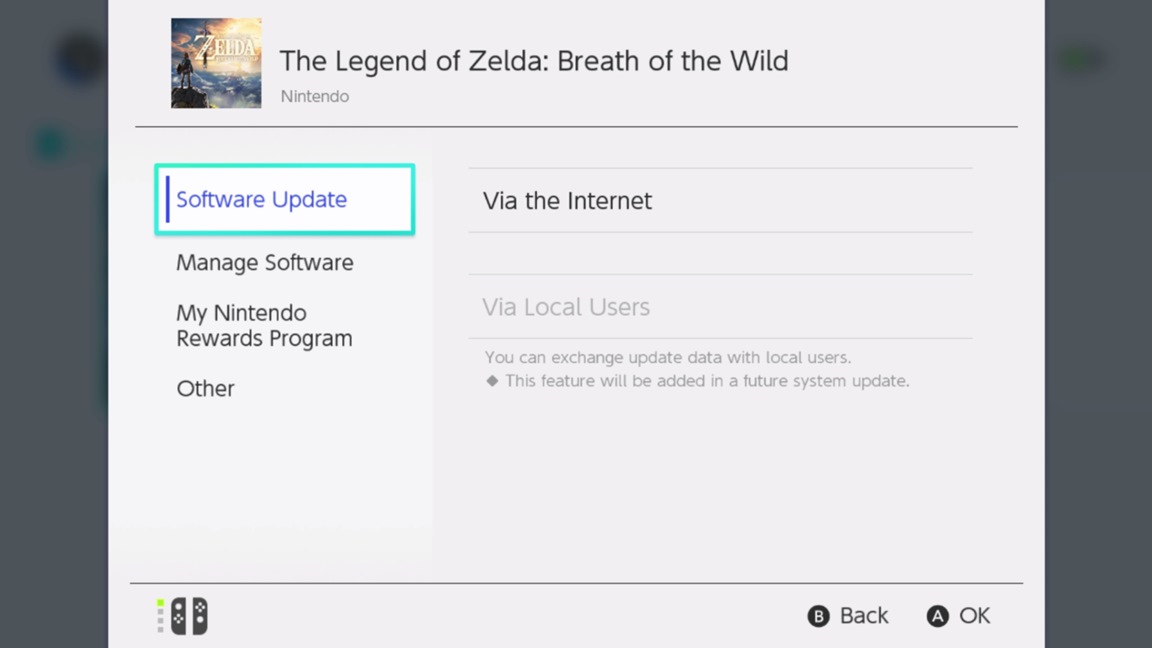Click the future system update note text
The height and width of the screenshot is (648, 1152).
click(707, 381)
